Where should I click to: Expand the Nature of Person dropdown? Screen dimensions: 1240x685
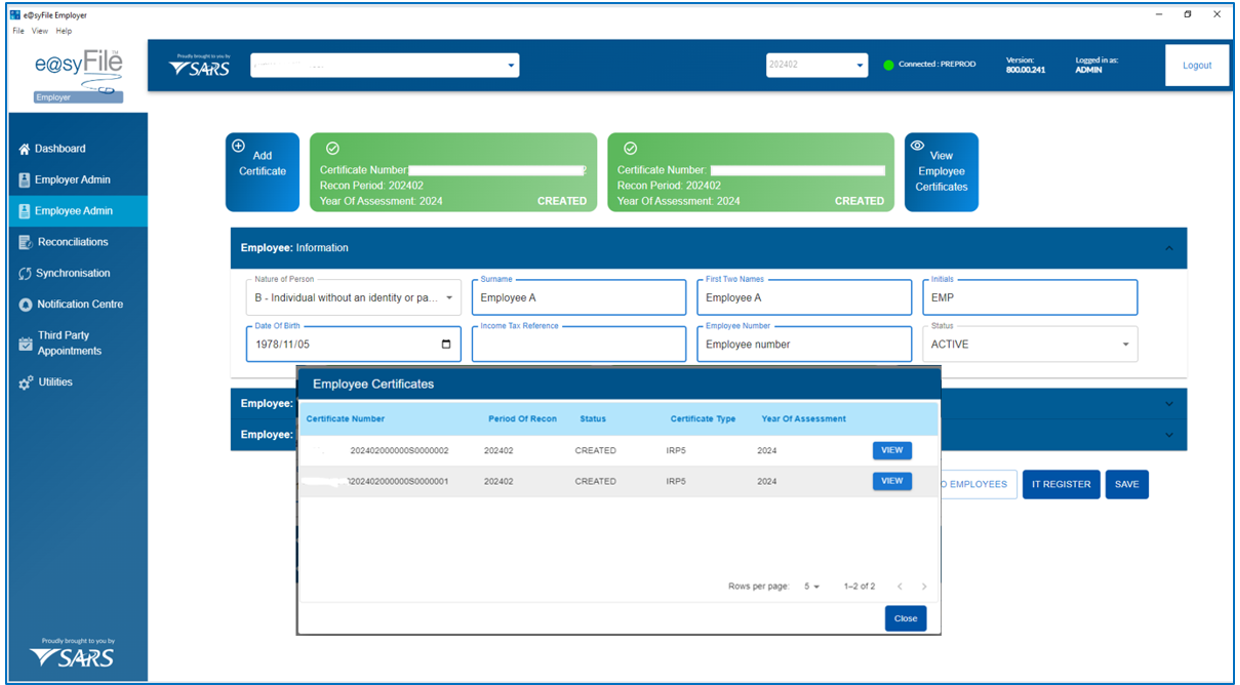pyautogui.click(x=449, y=298)
